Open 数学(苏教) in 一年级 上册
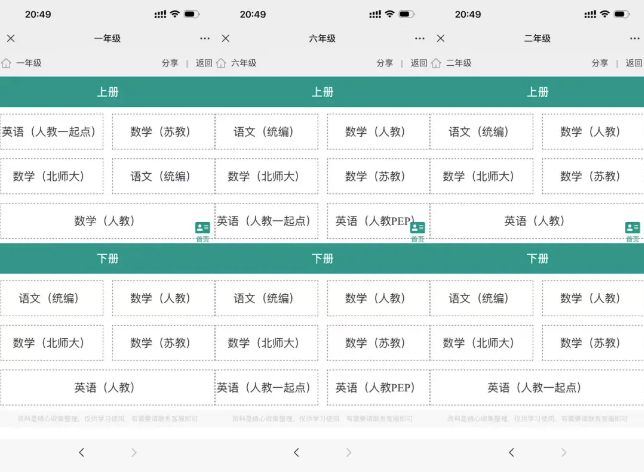Viewport: 644px width, 472px height. 163,131
